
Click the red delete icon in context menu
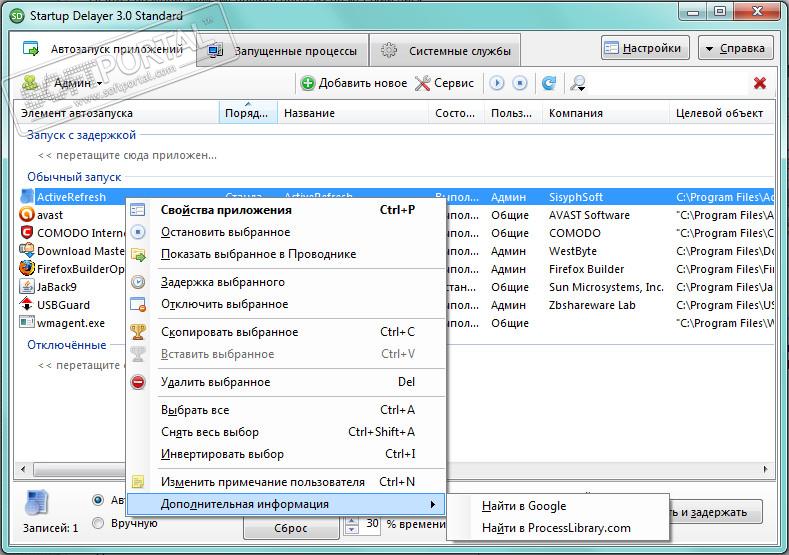(138, 382)
